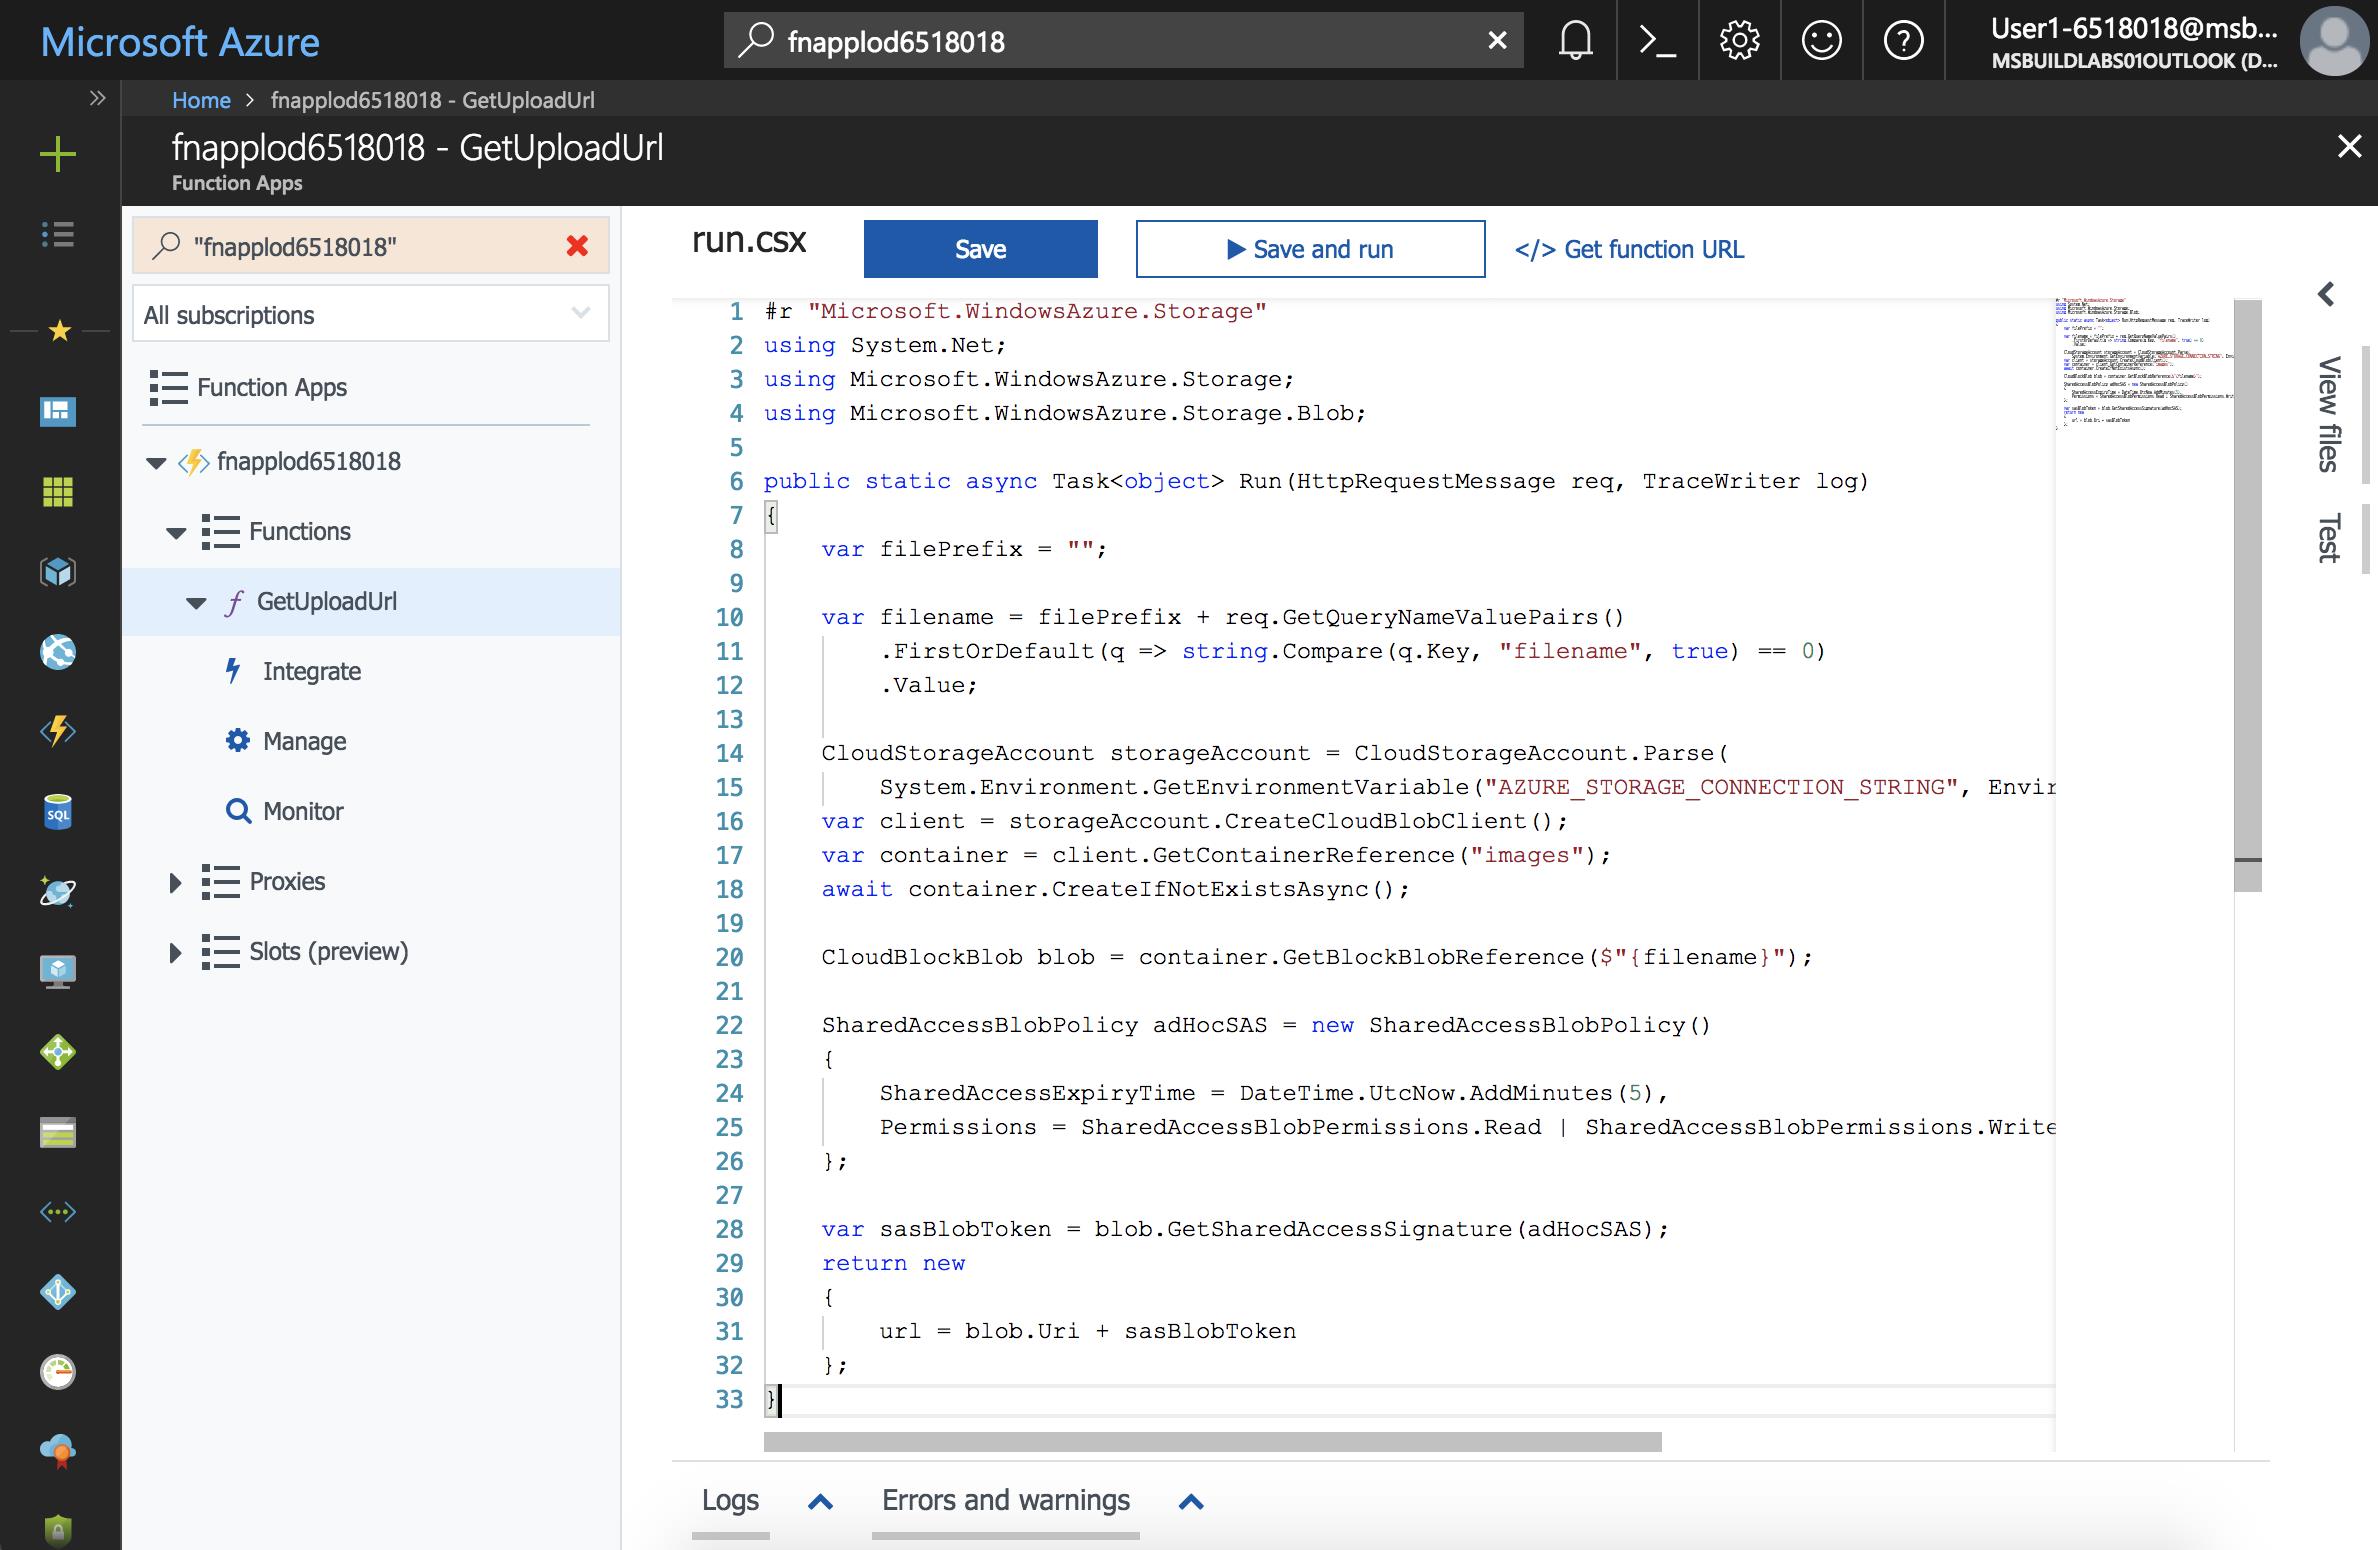The image size is (2378, 1550).
Task: Expand the Proxies tree node
Action: pos(175,881)
